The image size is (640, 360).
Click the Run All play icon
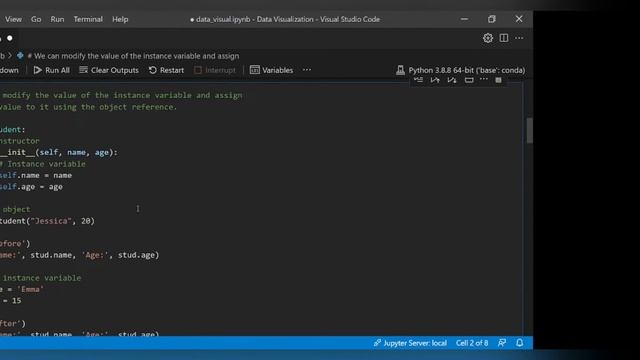click(x=38, y=70)
